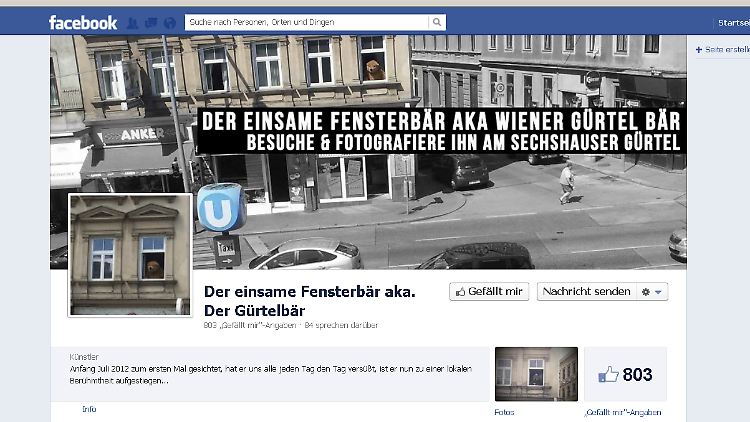Viewport: 750px width, 422px height.
Task: Click '803 Gefällt mir-Angaben' text under title
Action: tap(250, 325)
